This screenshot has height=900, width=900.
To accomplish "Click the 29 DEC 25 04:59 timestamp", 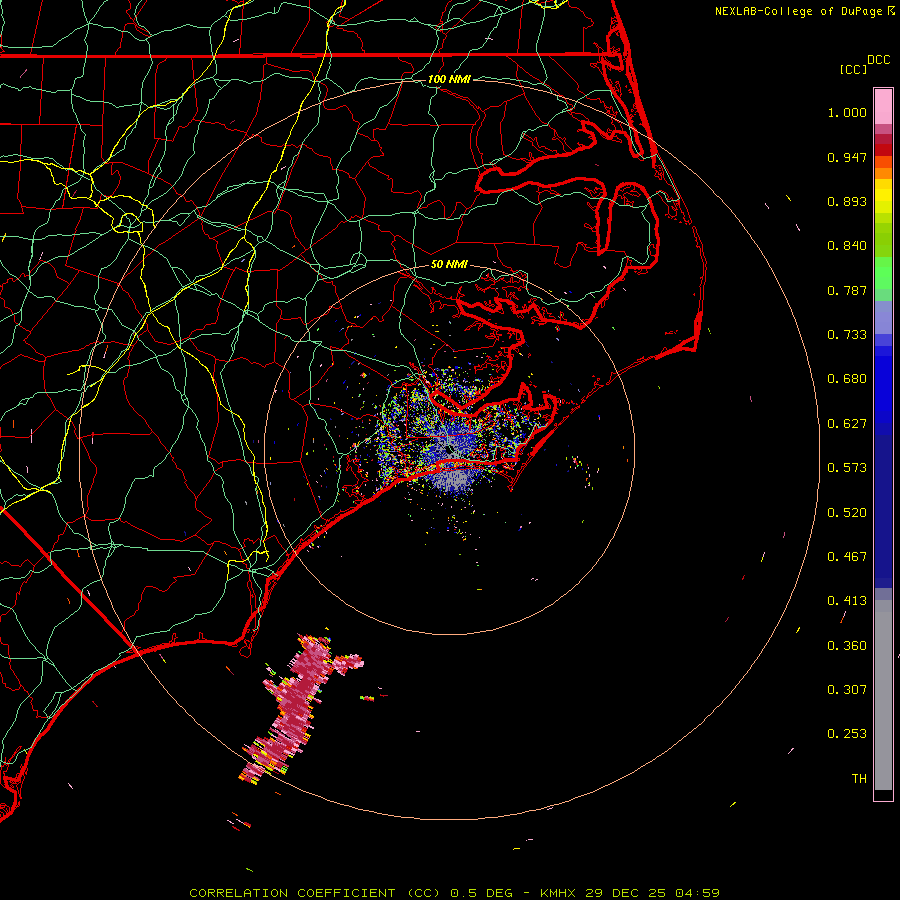I will 653,893.
